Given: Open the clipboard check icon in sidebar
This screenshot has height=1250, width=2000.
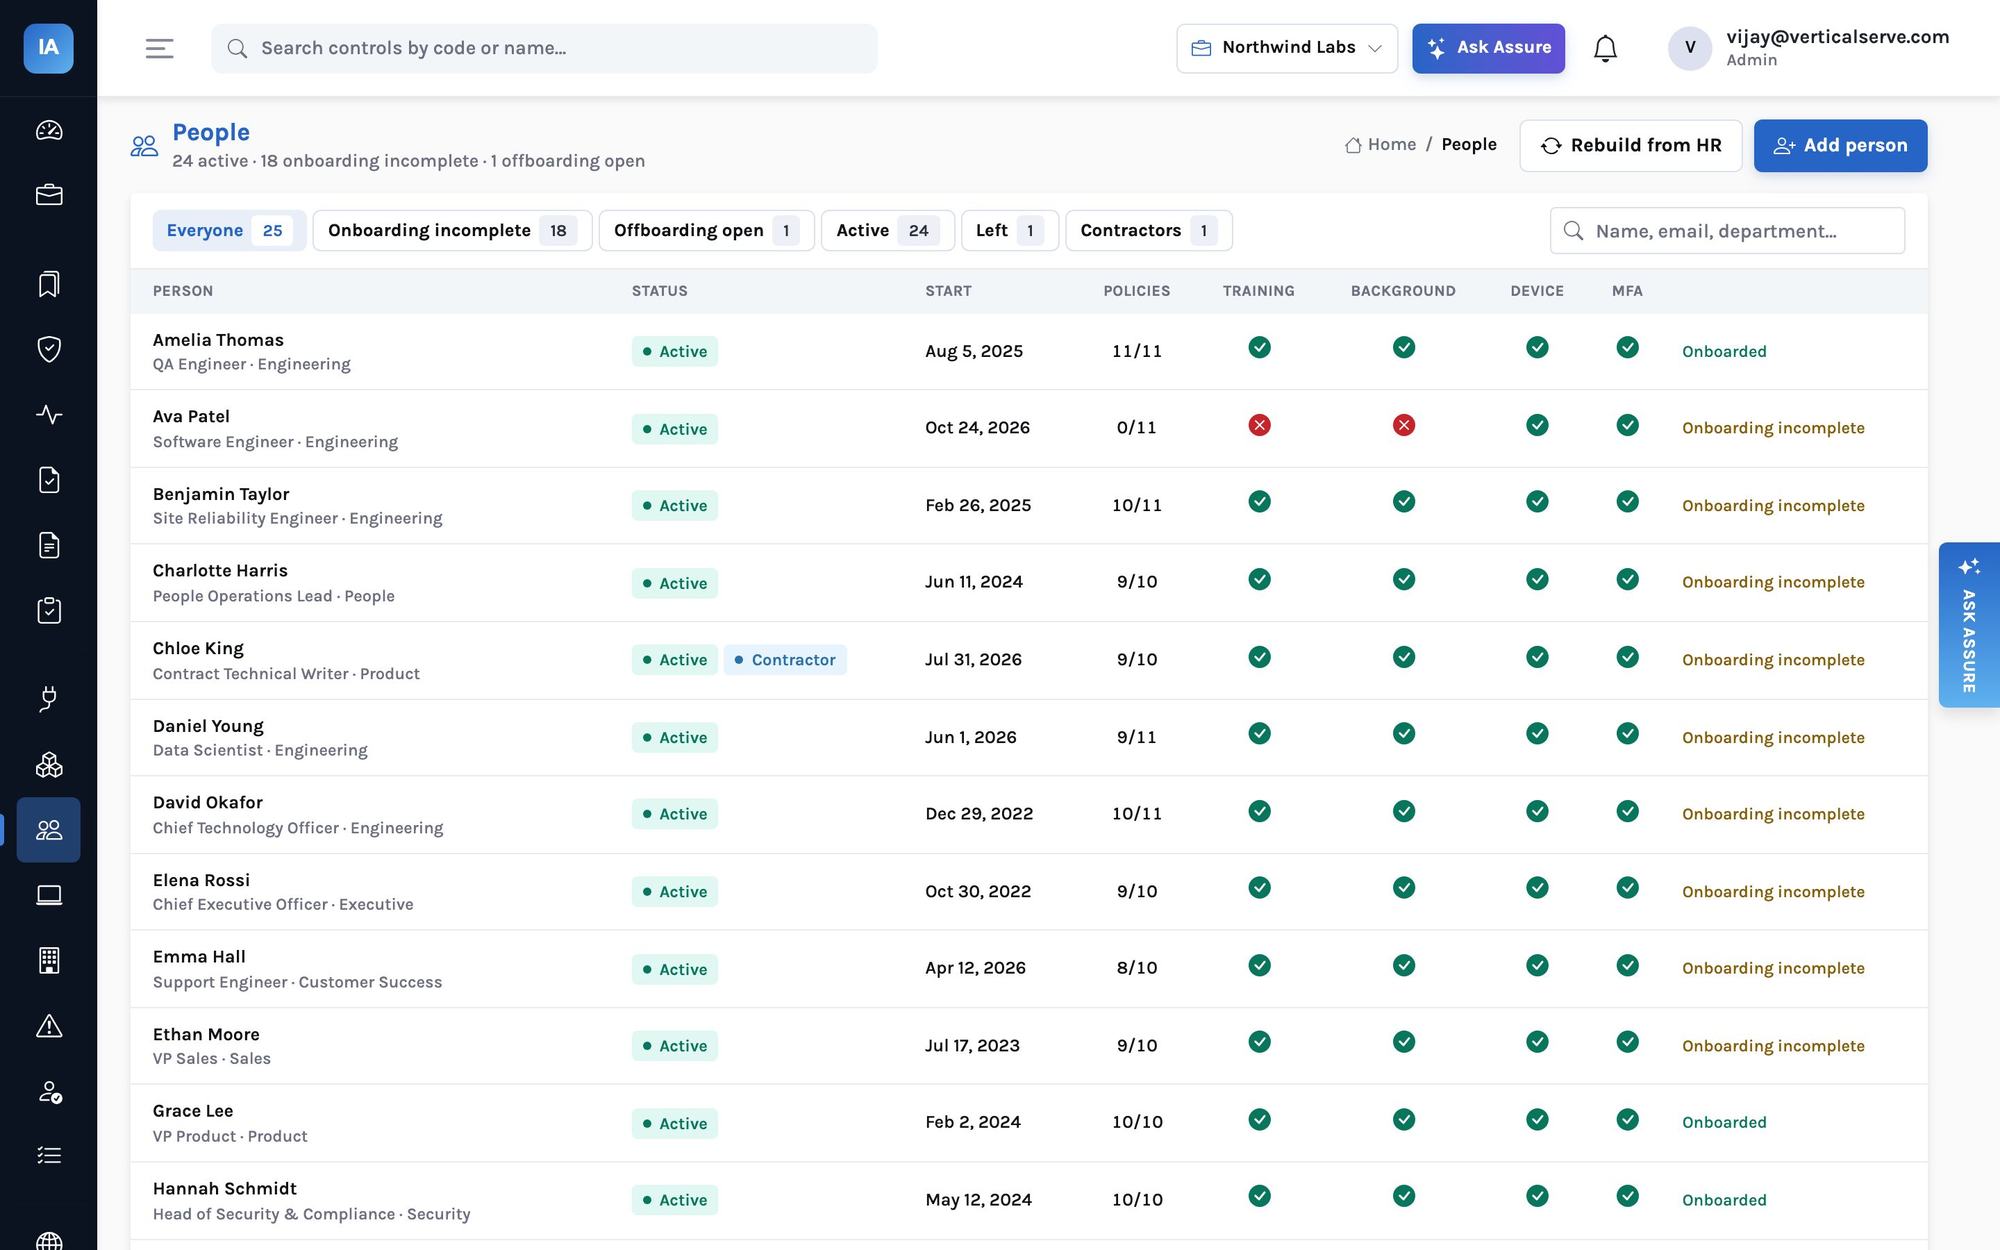Looking at the screenshot, I should pyautogui.click(x=49, y=610).
